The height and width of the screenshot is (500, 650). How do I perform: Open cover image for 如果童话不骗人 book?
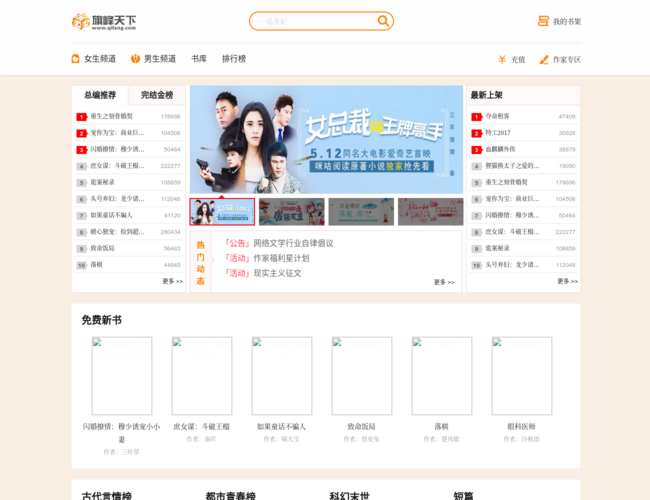point(282,376)
